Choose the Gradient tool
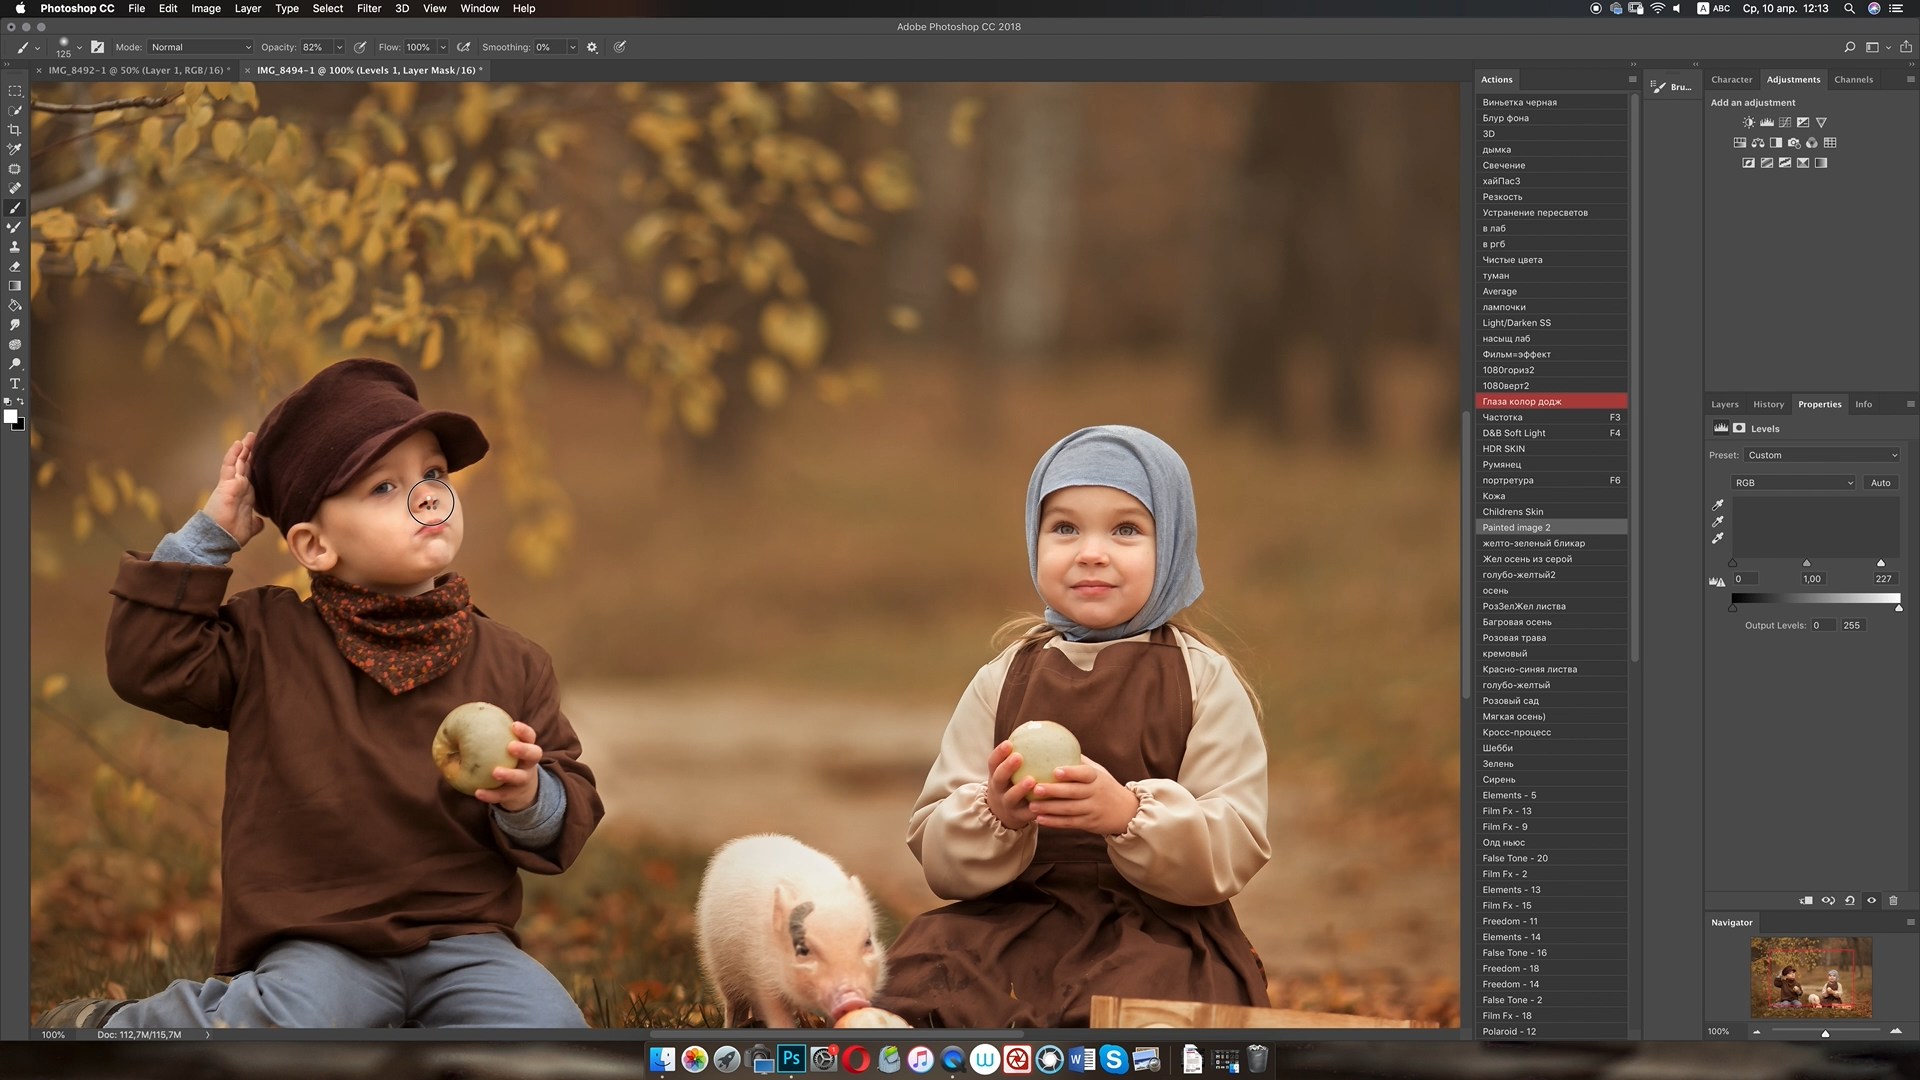 14,286
